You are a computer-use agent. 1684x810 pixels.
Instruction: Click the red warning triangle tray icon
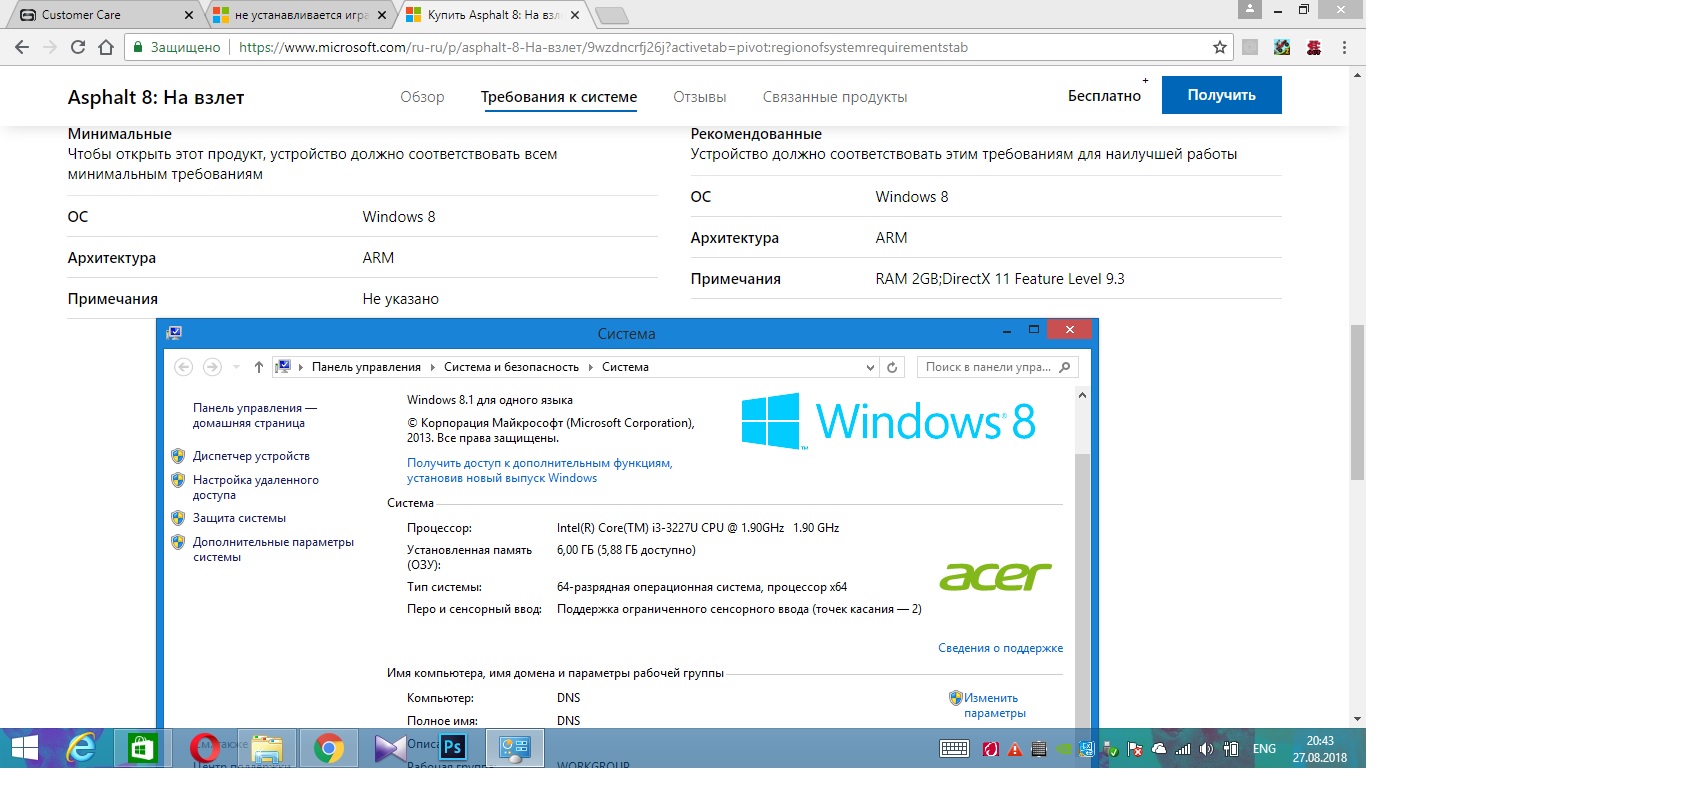(1015, 749)
